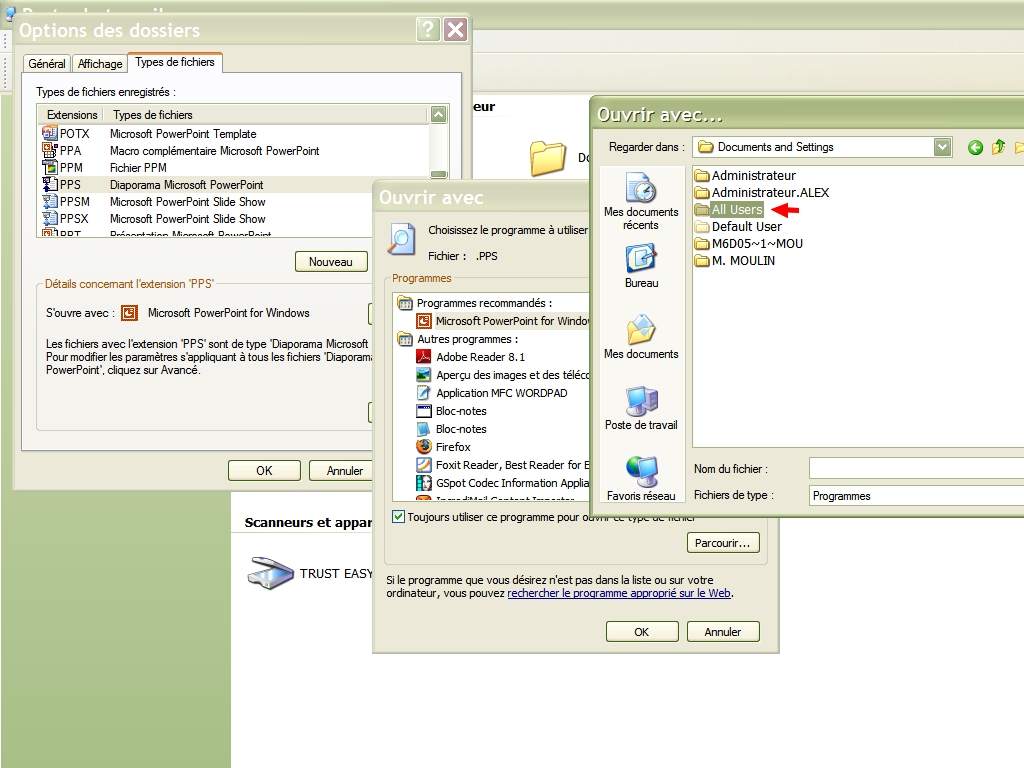Go up one folder level

point(998,148)
